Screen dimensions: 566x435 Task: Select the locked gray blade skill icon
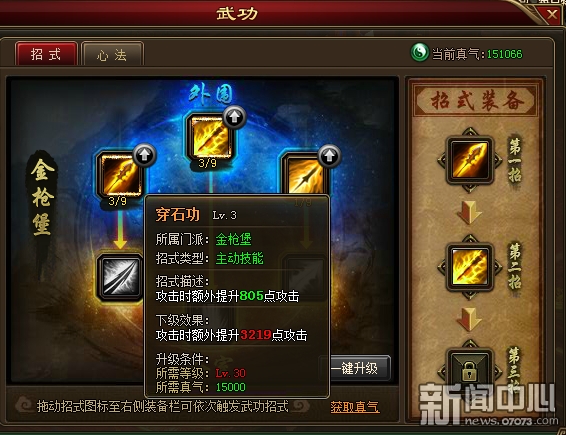pos(120,277)
